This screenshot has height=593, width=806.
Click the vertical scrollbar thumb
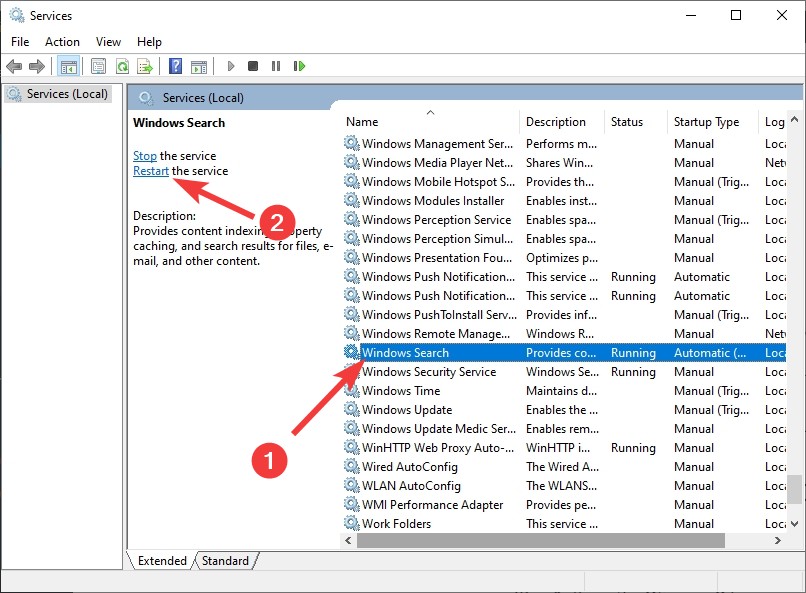click(x=795, y=489)
